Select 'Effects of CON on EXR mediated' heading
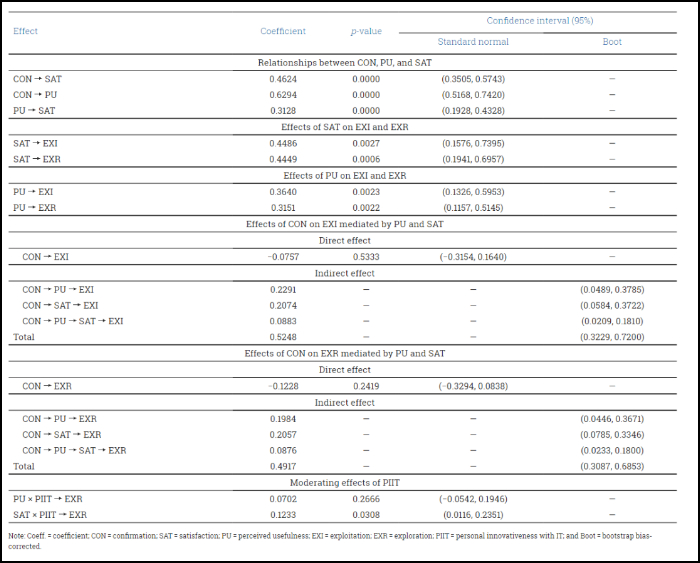This screenshot has height=563, width=700. [345, 354]
